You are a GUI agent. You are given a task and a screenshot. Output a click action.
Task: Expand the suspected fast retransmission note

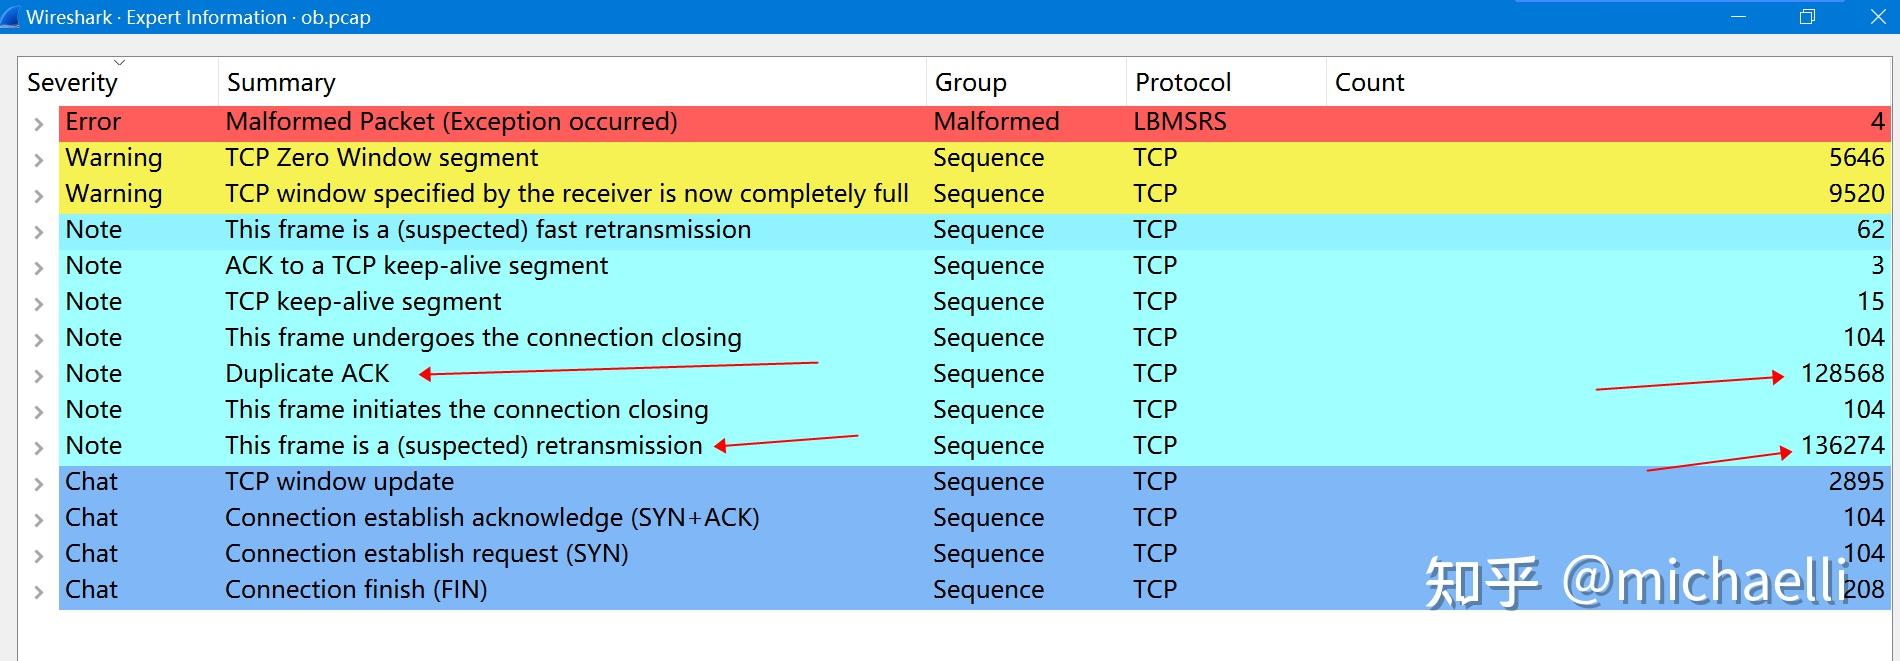[38, 229]
